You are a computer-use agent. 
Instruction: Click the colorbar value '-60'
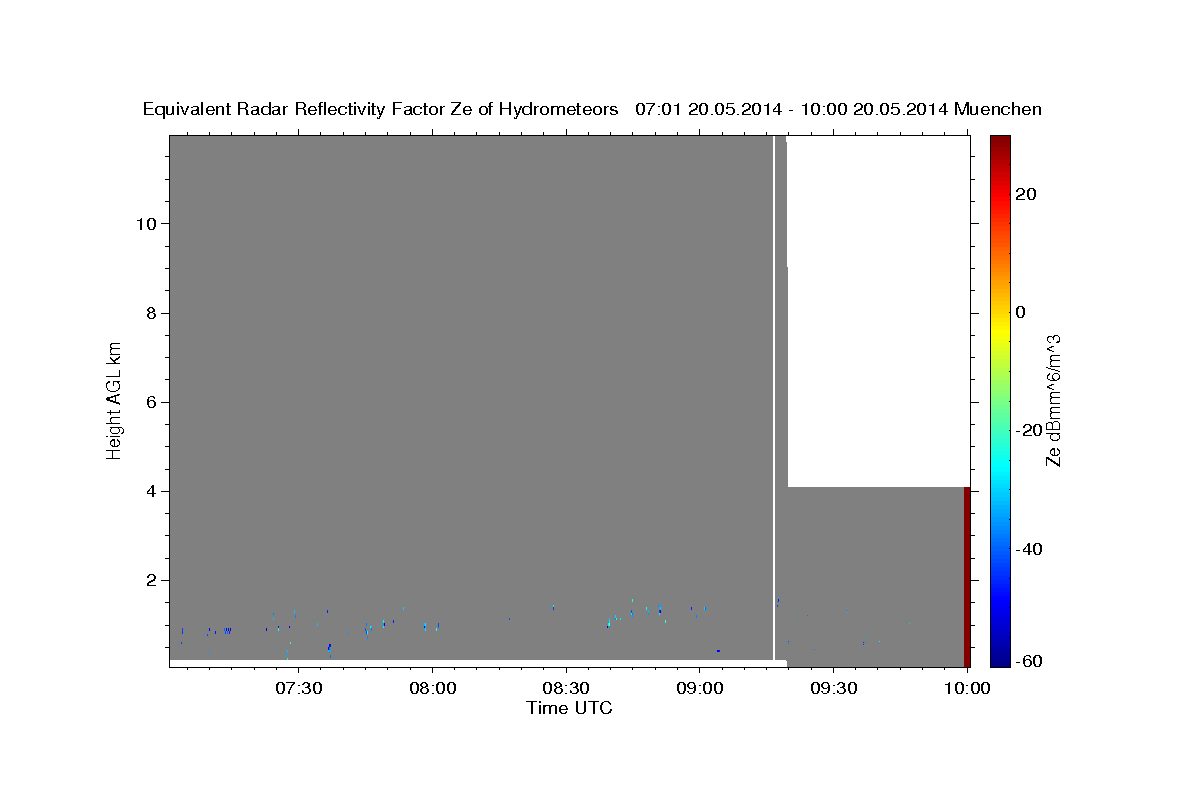pyautogui.click(x=1030, y=660)
